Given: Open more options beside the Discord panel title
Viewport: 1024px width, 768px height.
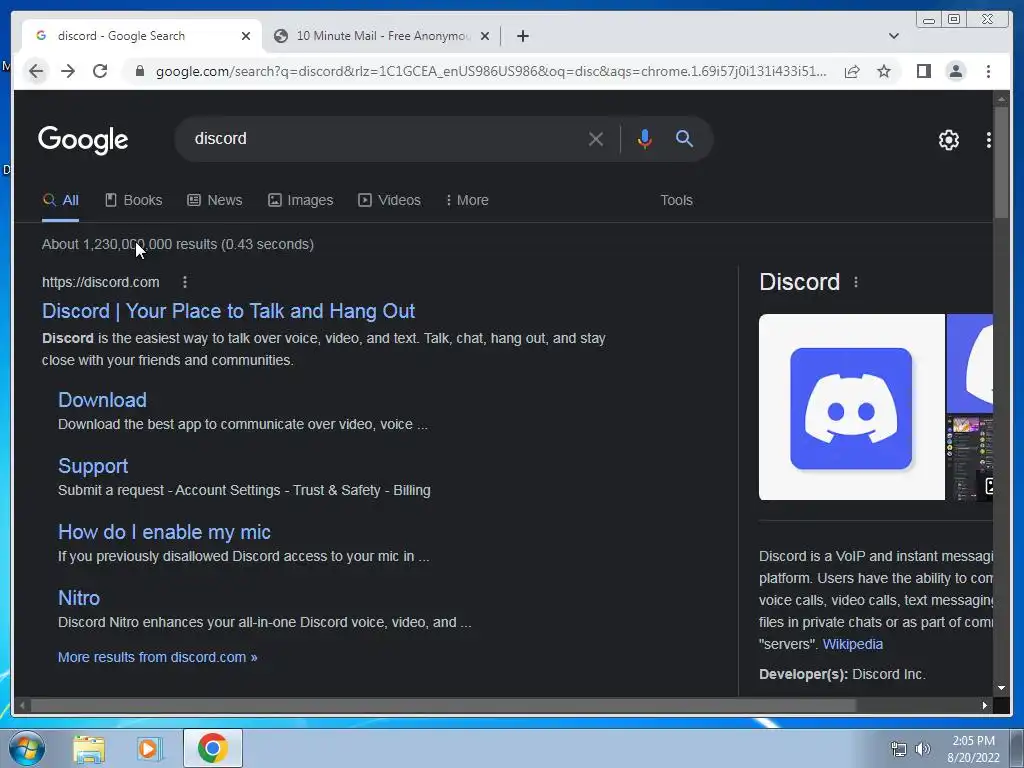Looking at the screenshot, I should 856,282.
